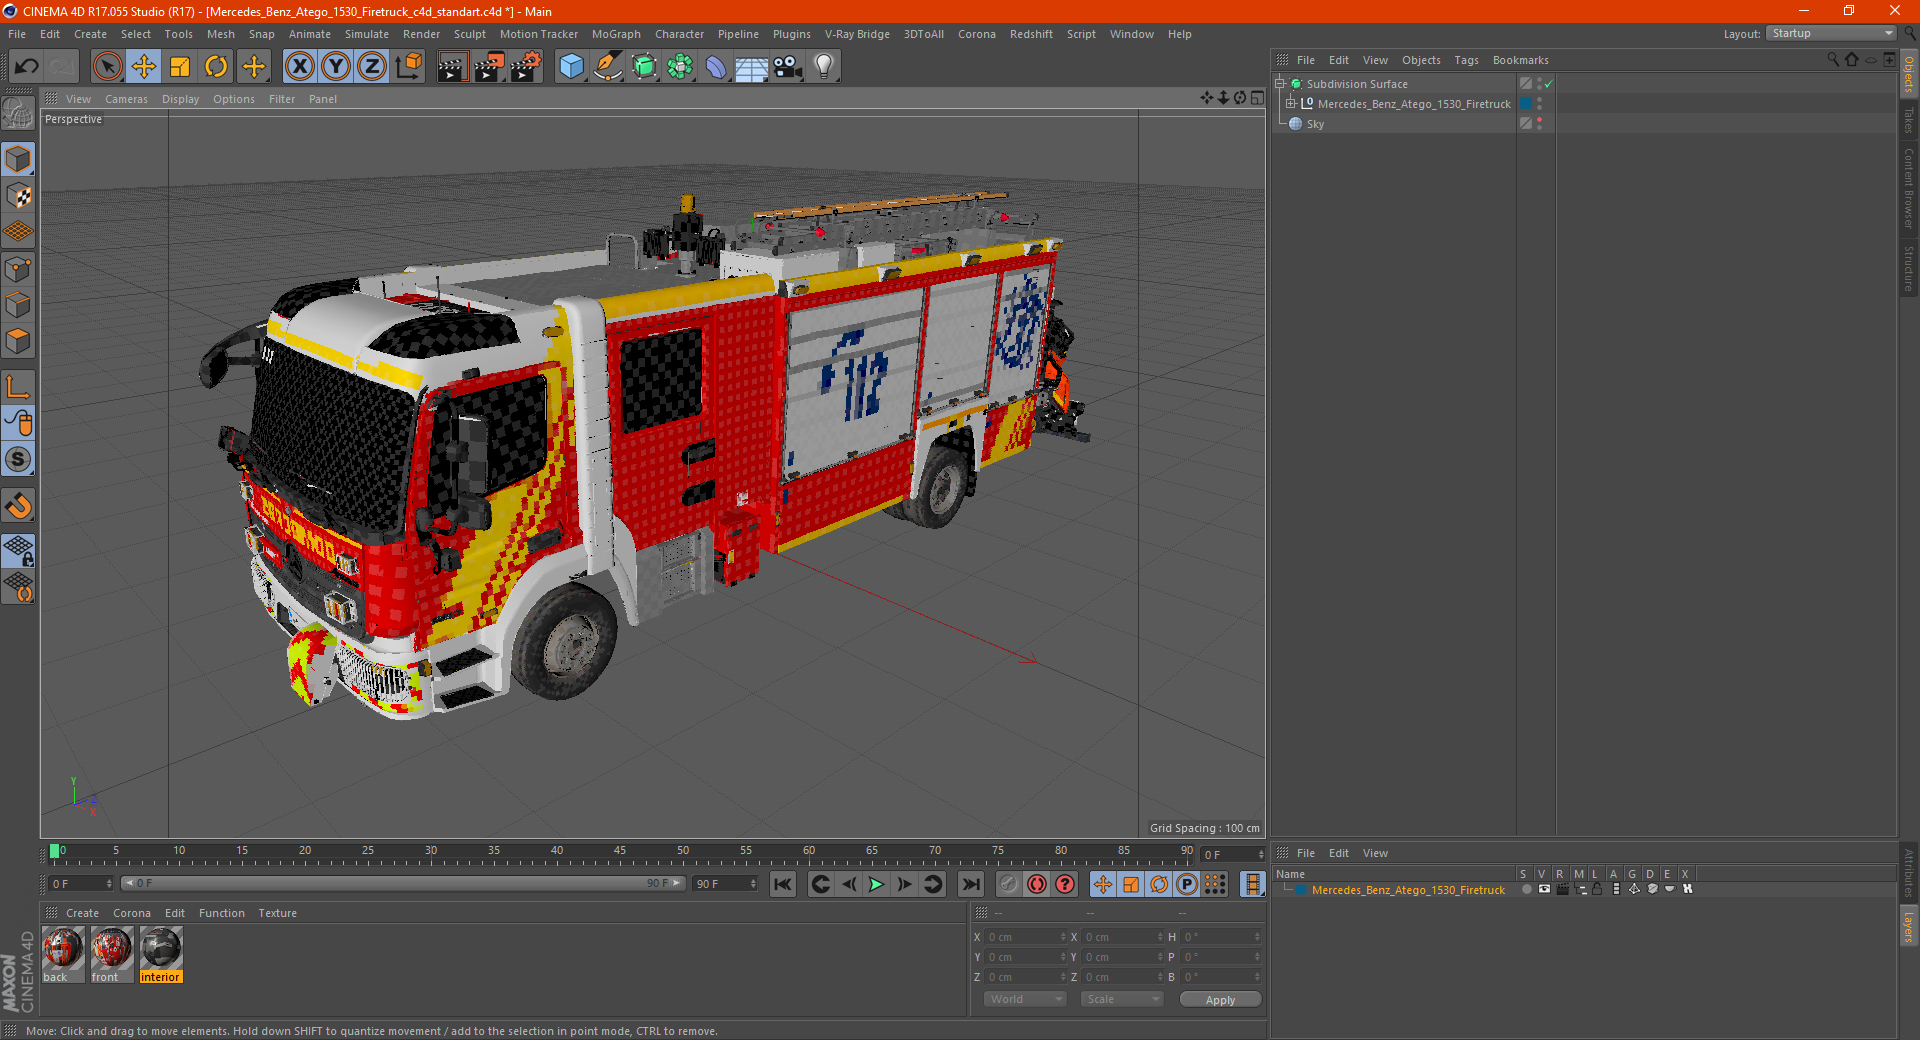Toggle Subdivision Surface enable checkmark

pos(1549,84)
